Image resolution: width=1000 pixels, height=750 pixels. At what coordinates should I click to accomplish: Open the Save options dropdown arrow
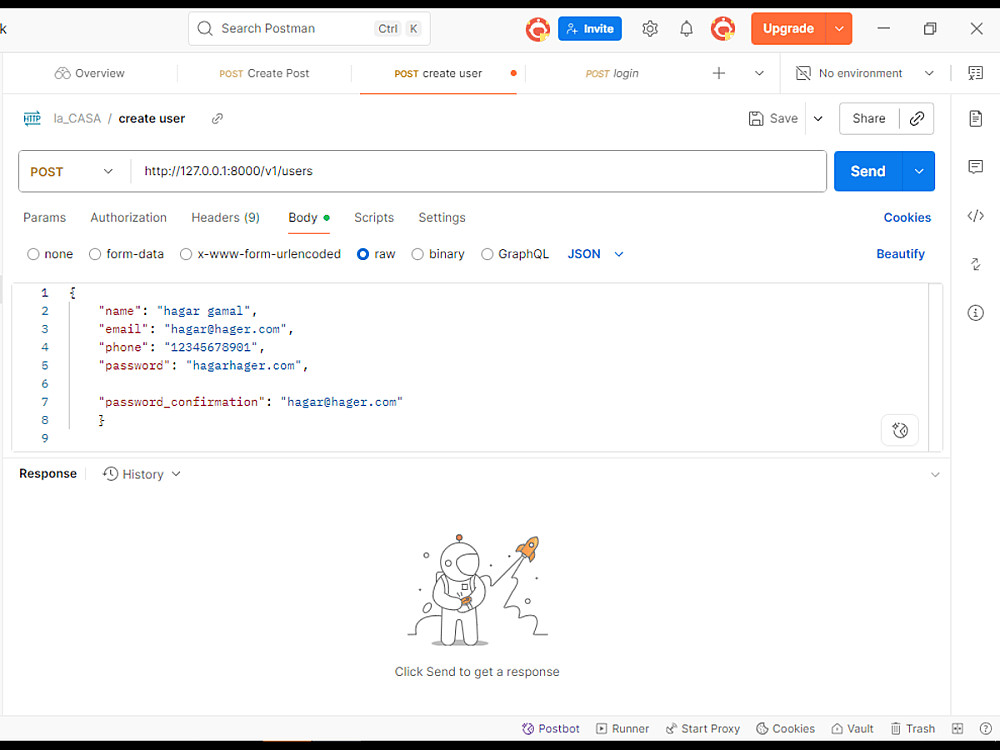pos(818,119)
